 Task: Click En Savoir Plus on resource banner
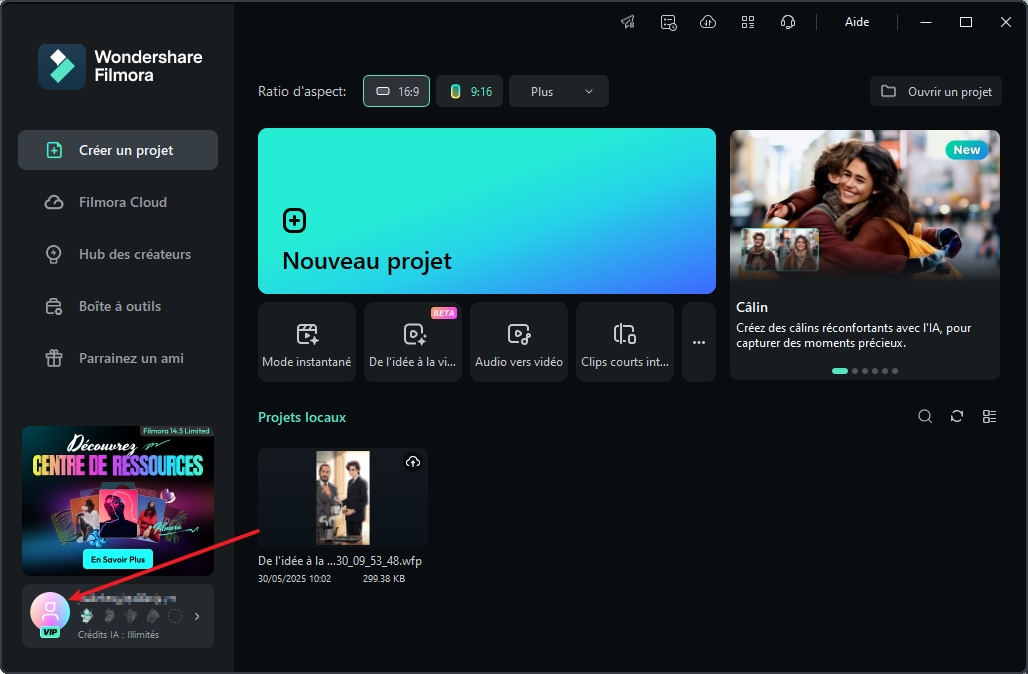(117, 560)
